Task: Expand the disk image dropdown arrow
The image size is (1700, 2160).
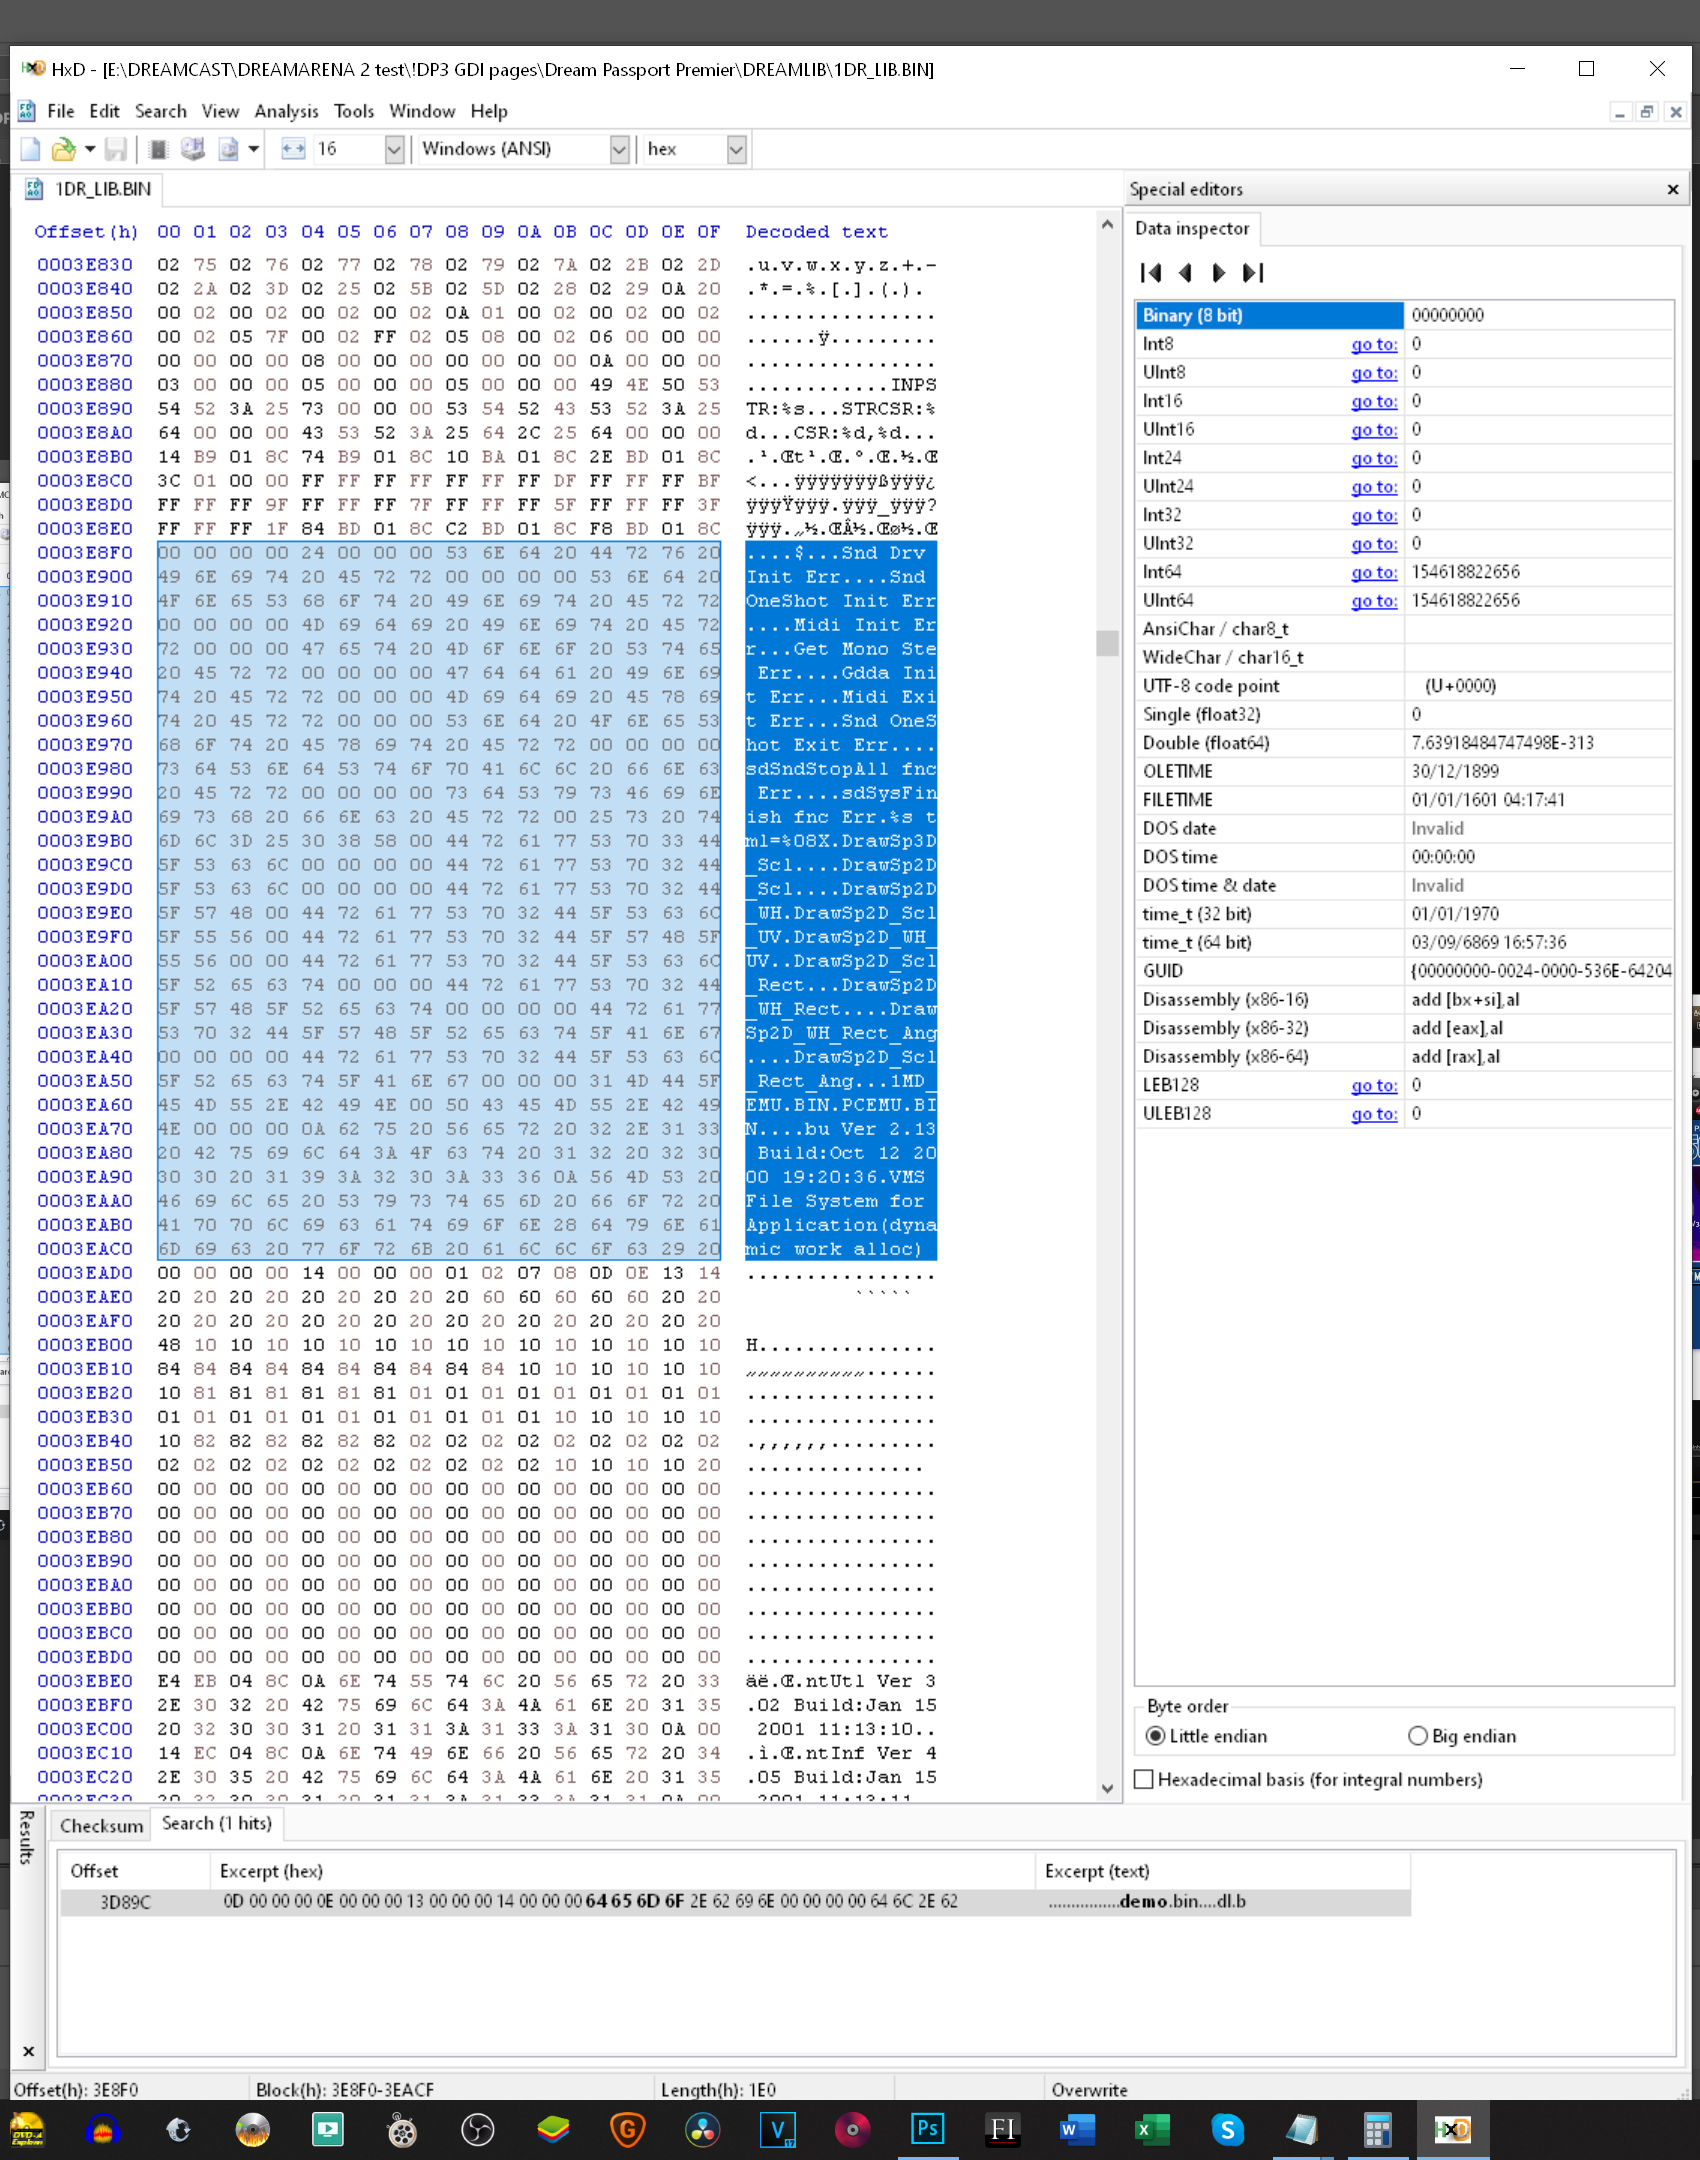Action: 254,149
